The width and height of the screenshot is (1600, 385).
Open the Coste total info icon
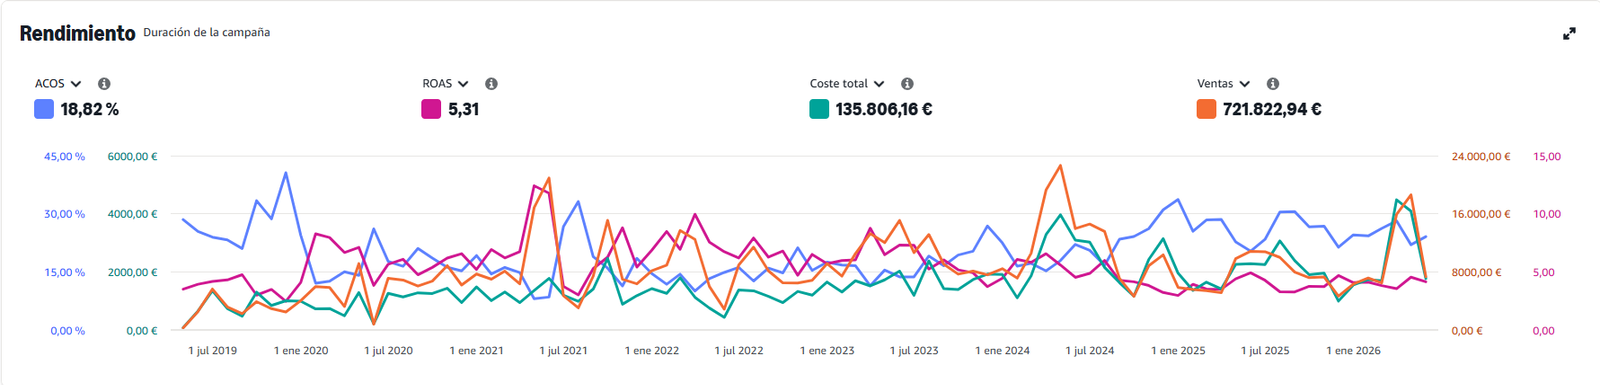pos(907,84)
